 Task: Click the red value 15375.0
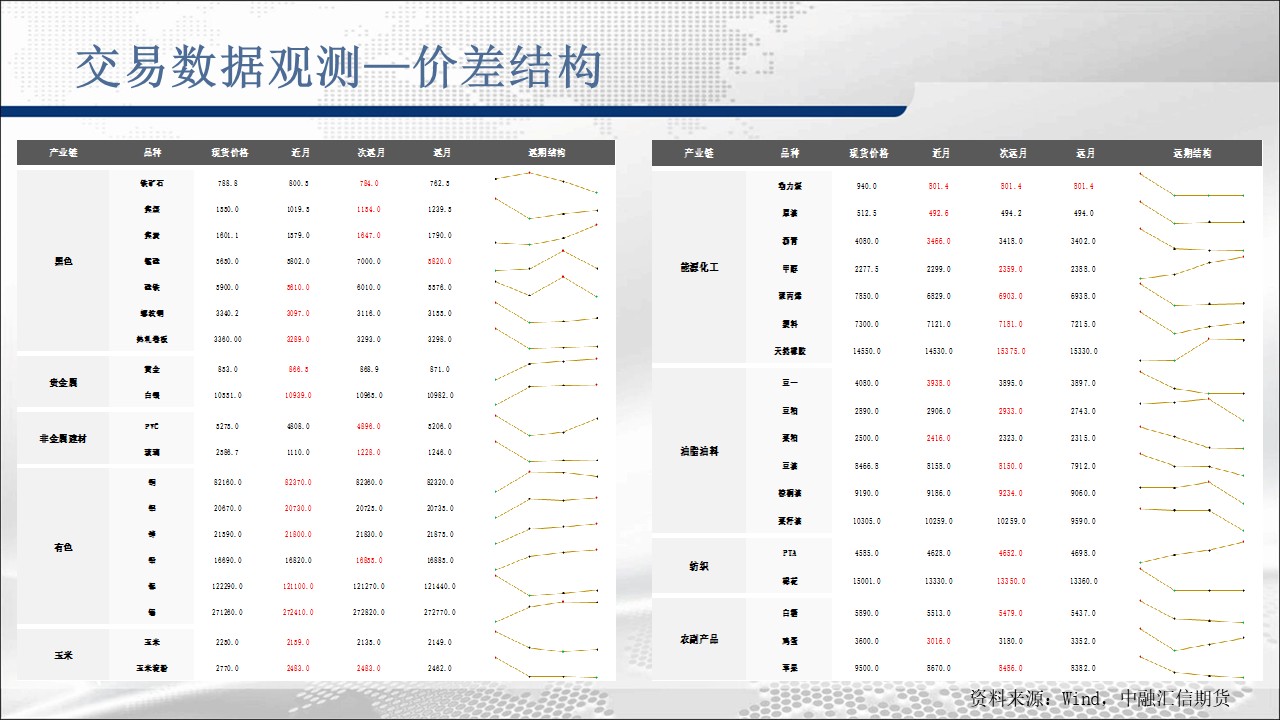(x=1011, y=352)
